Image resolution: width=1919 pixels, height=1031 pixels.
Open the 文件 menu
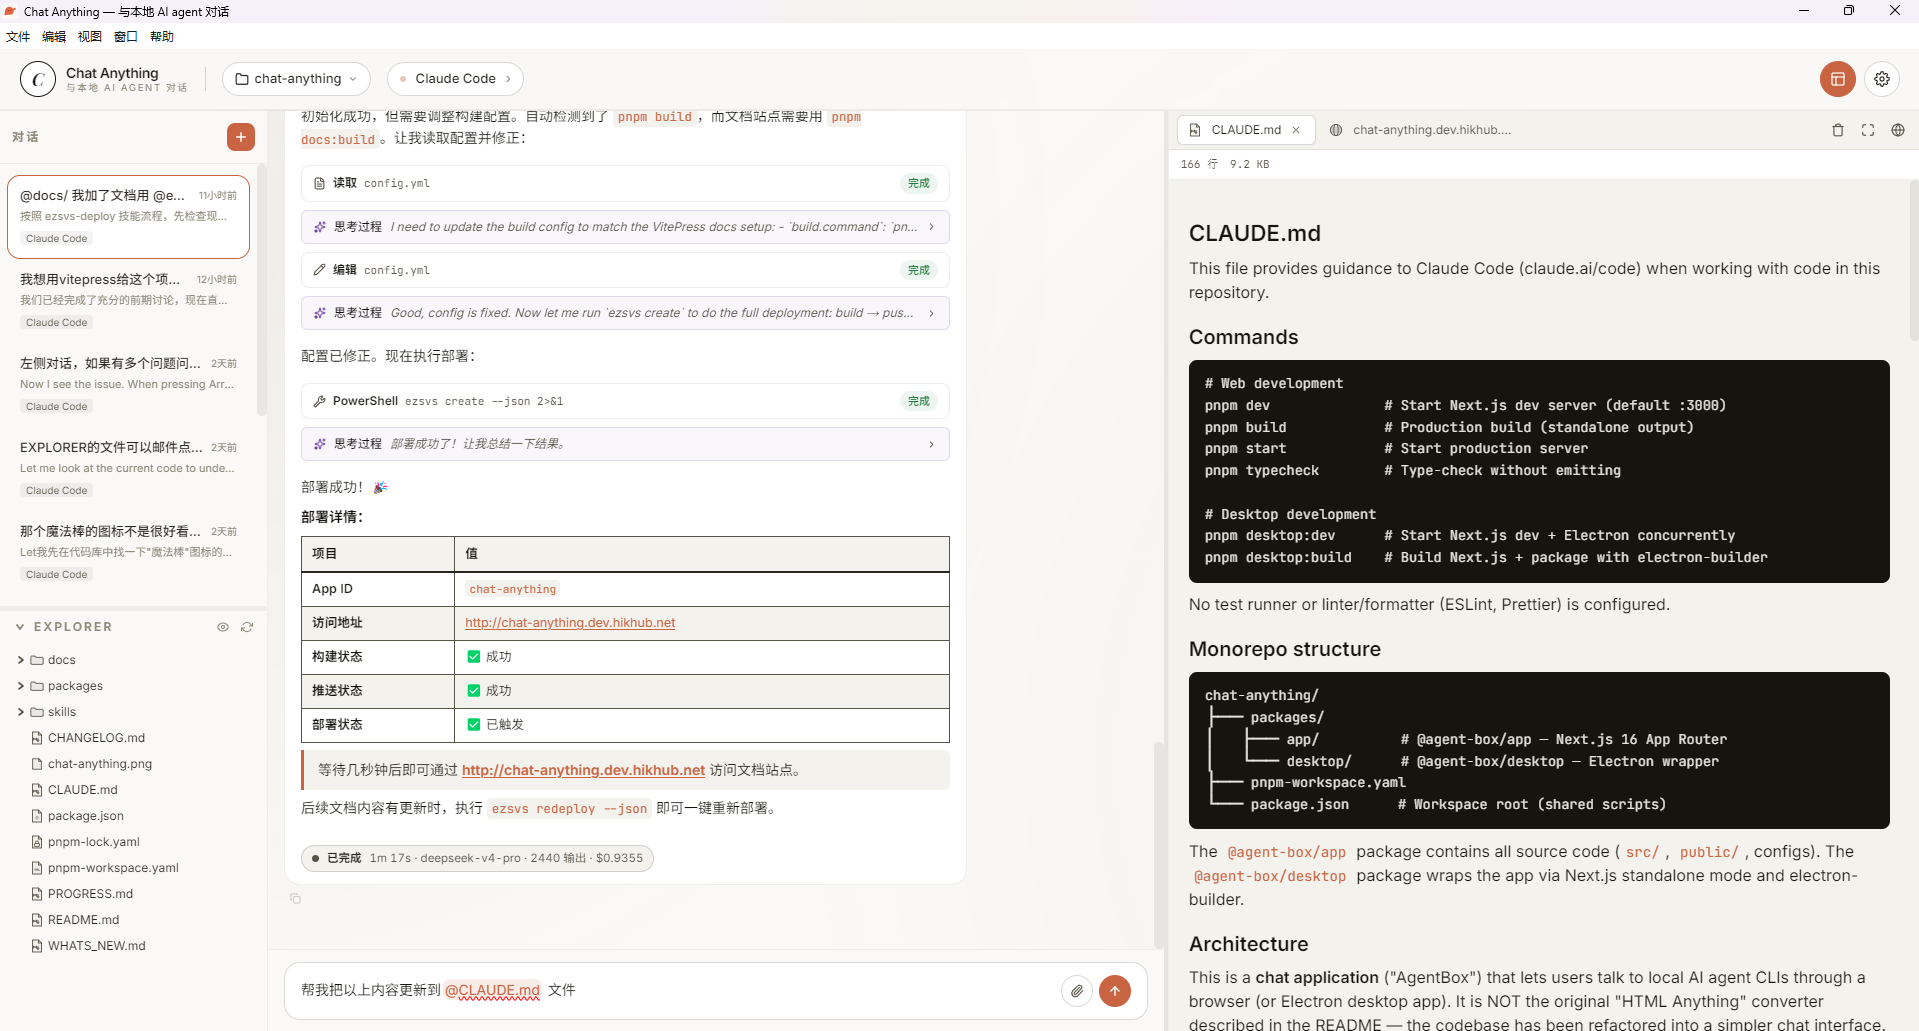coord(18,37)
